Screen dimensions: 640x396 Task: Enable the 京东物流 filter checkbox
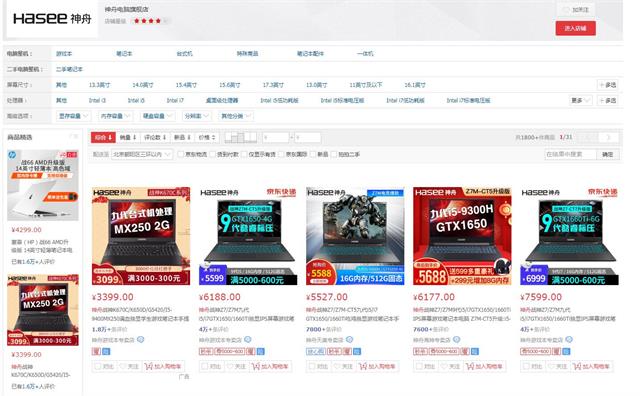click(180, 154)
